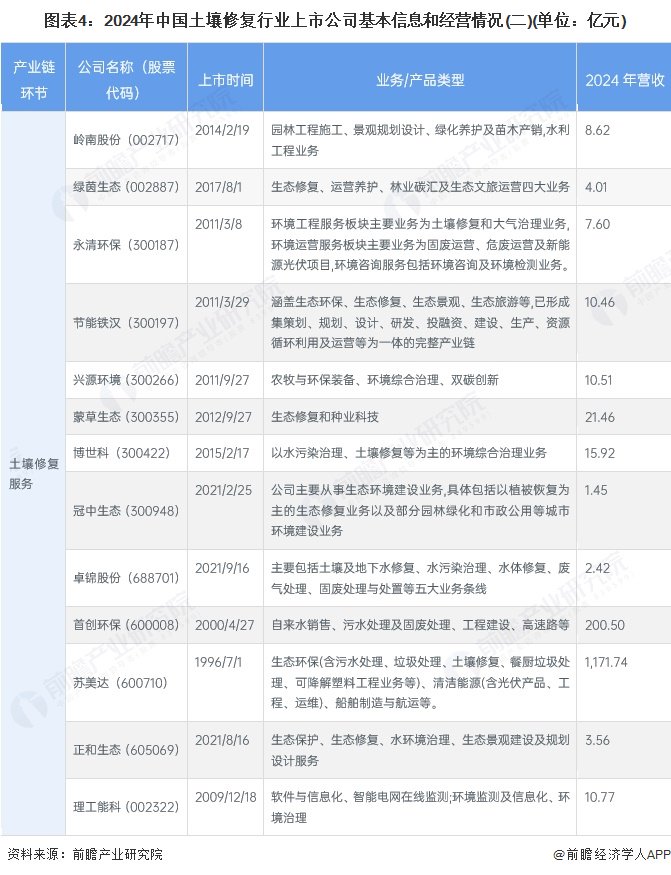671x875 pixels.
Task: Click revenue value 10.51
Action: (598, 380)
